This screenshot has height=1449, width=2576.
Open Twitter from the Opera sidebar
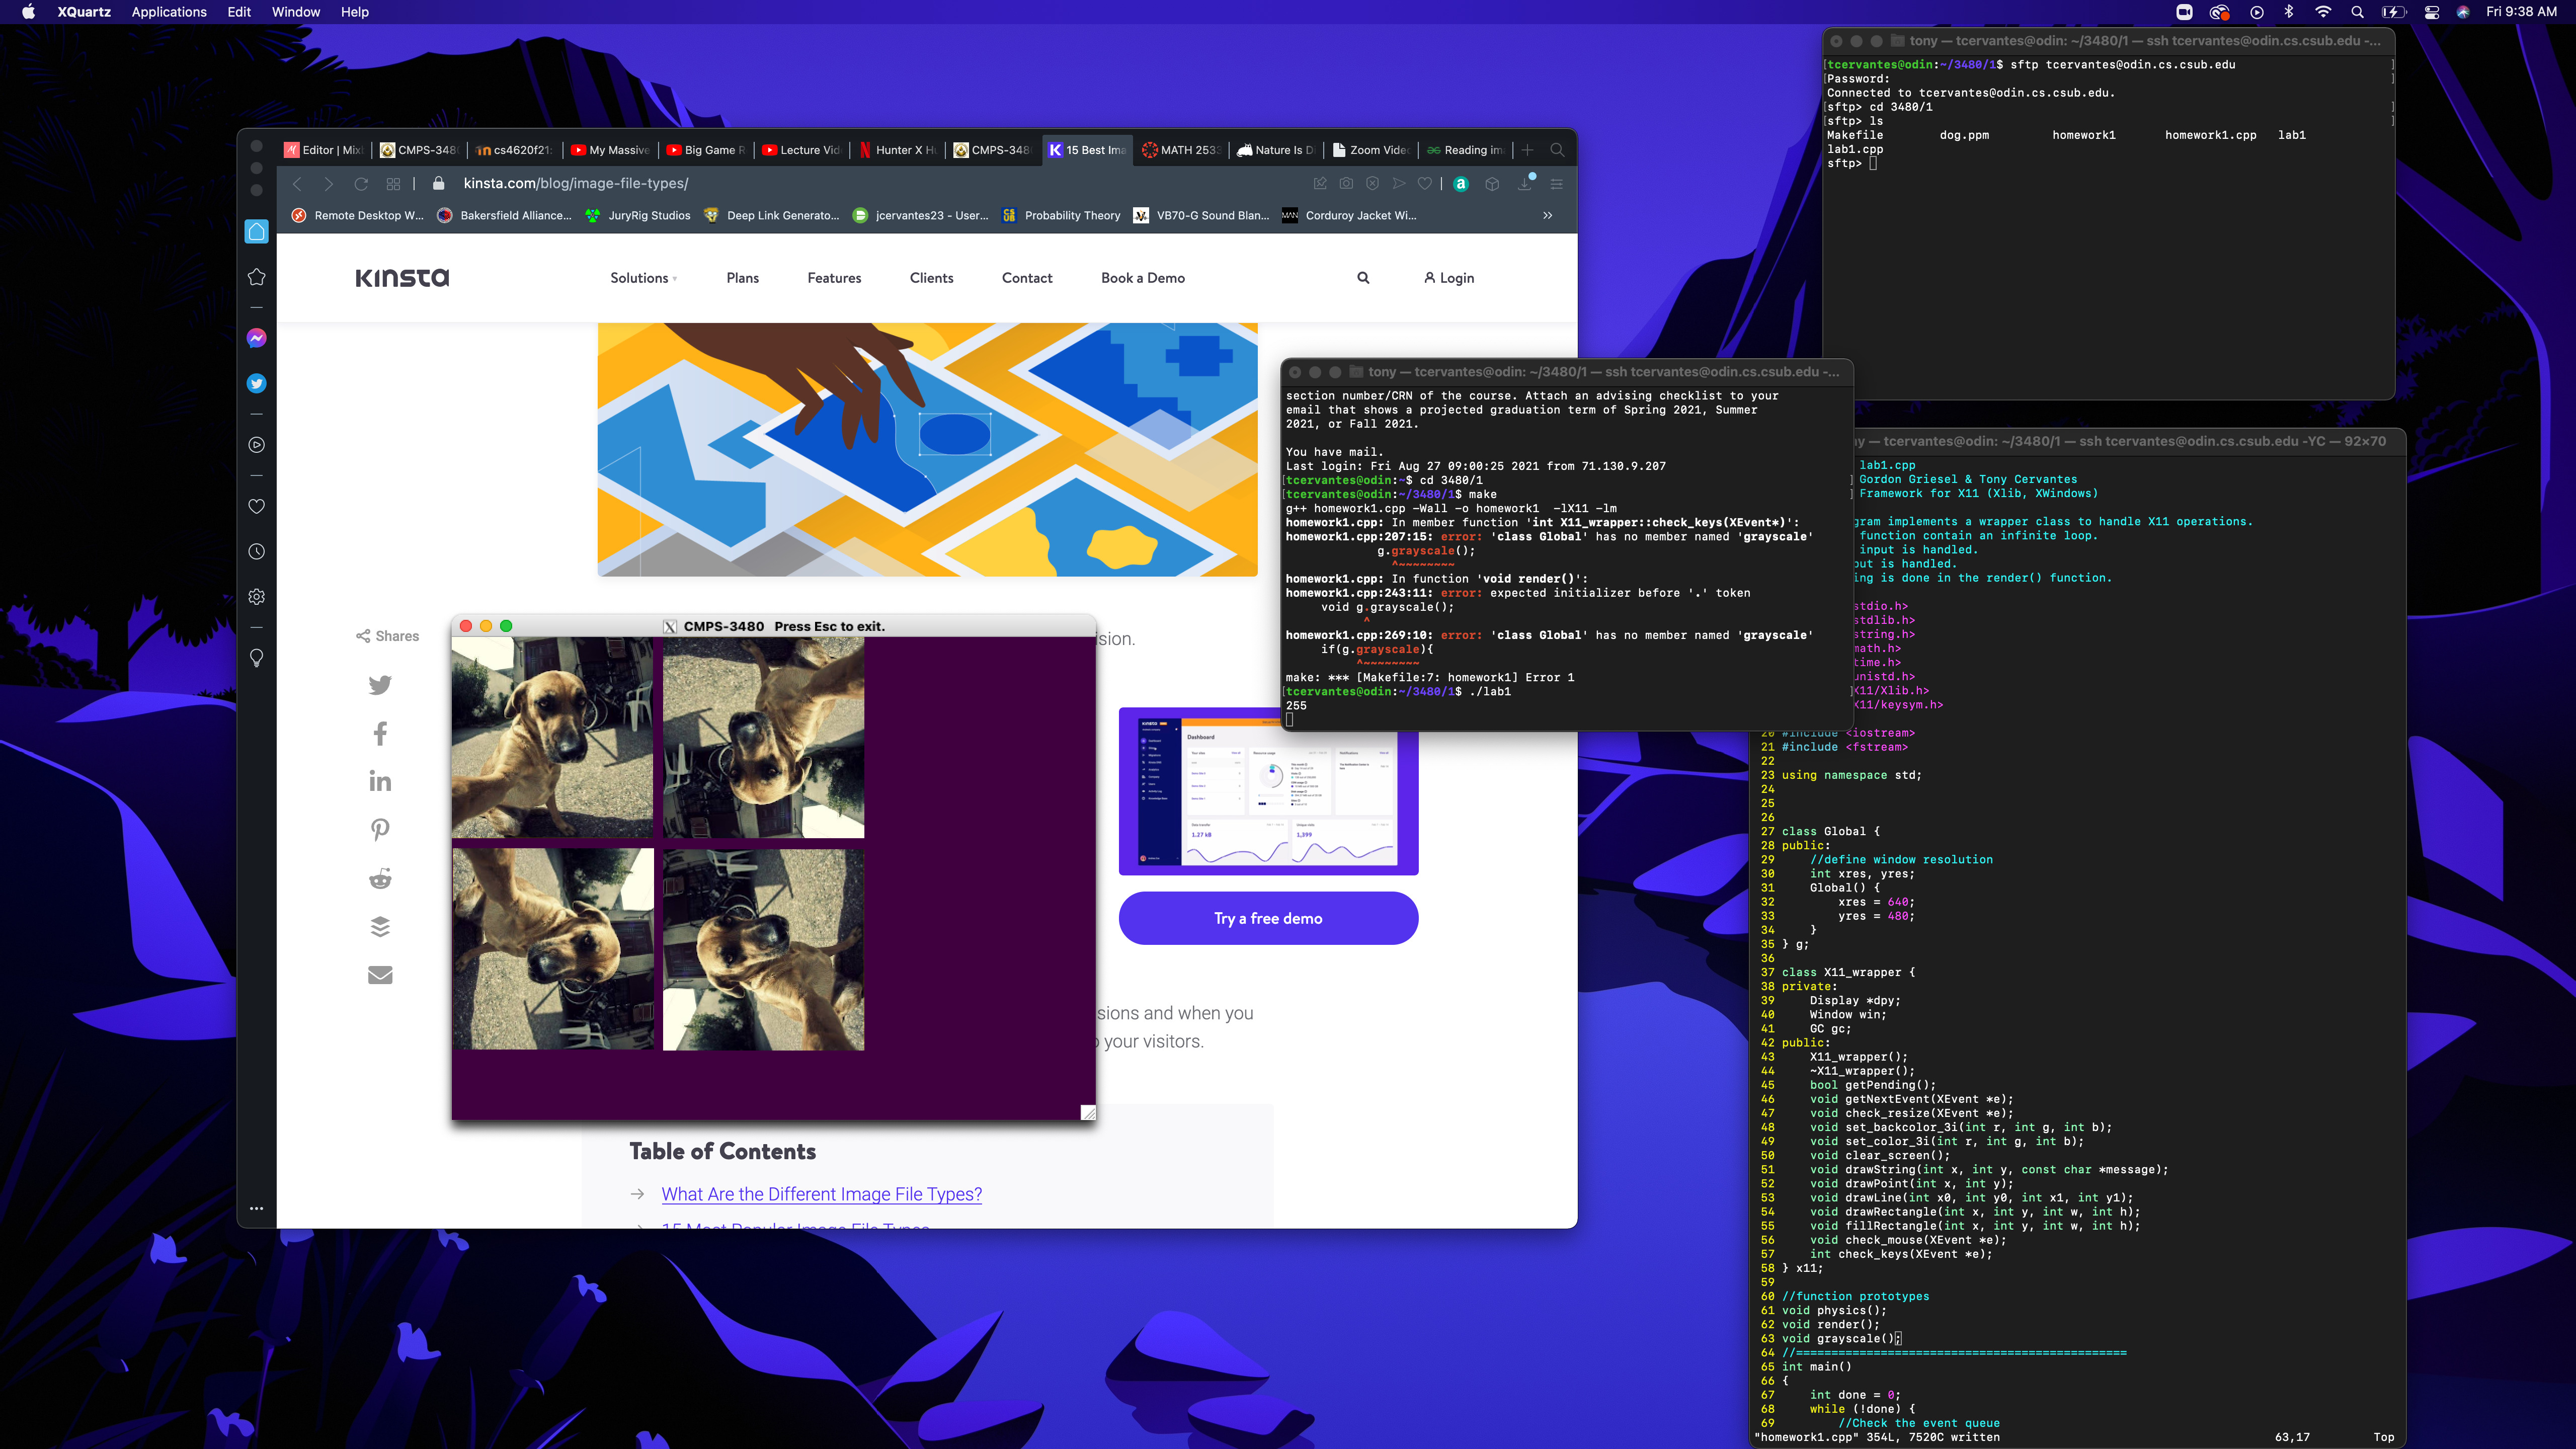click(256, 383)
